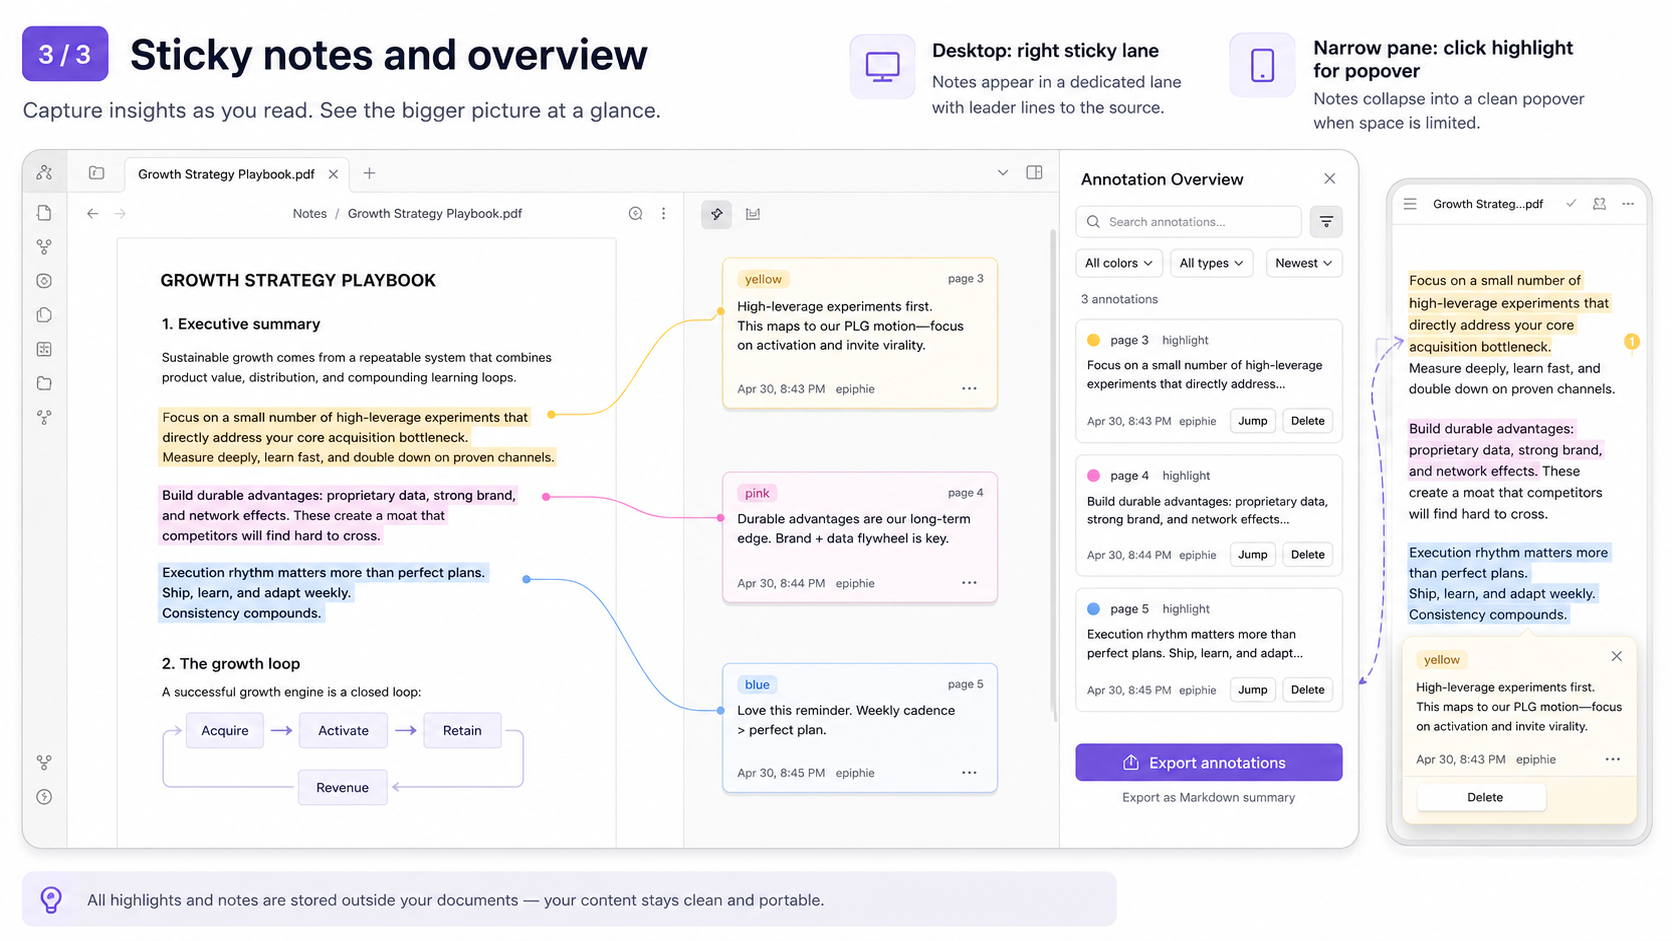The width and height of the screenshot is (1672, 941).
Task: Click the chart icon next to pin
Action: click(x=753, y=214)
